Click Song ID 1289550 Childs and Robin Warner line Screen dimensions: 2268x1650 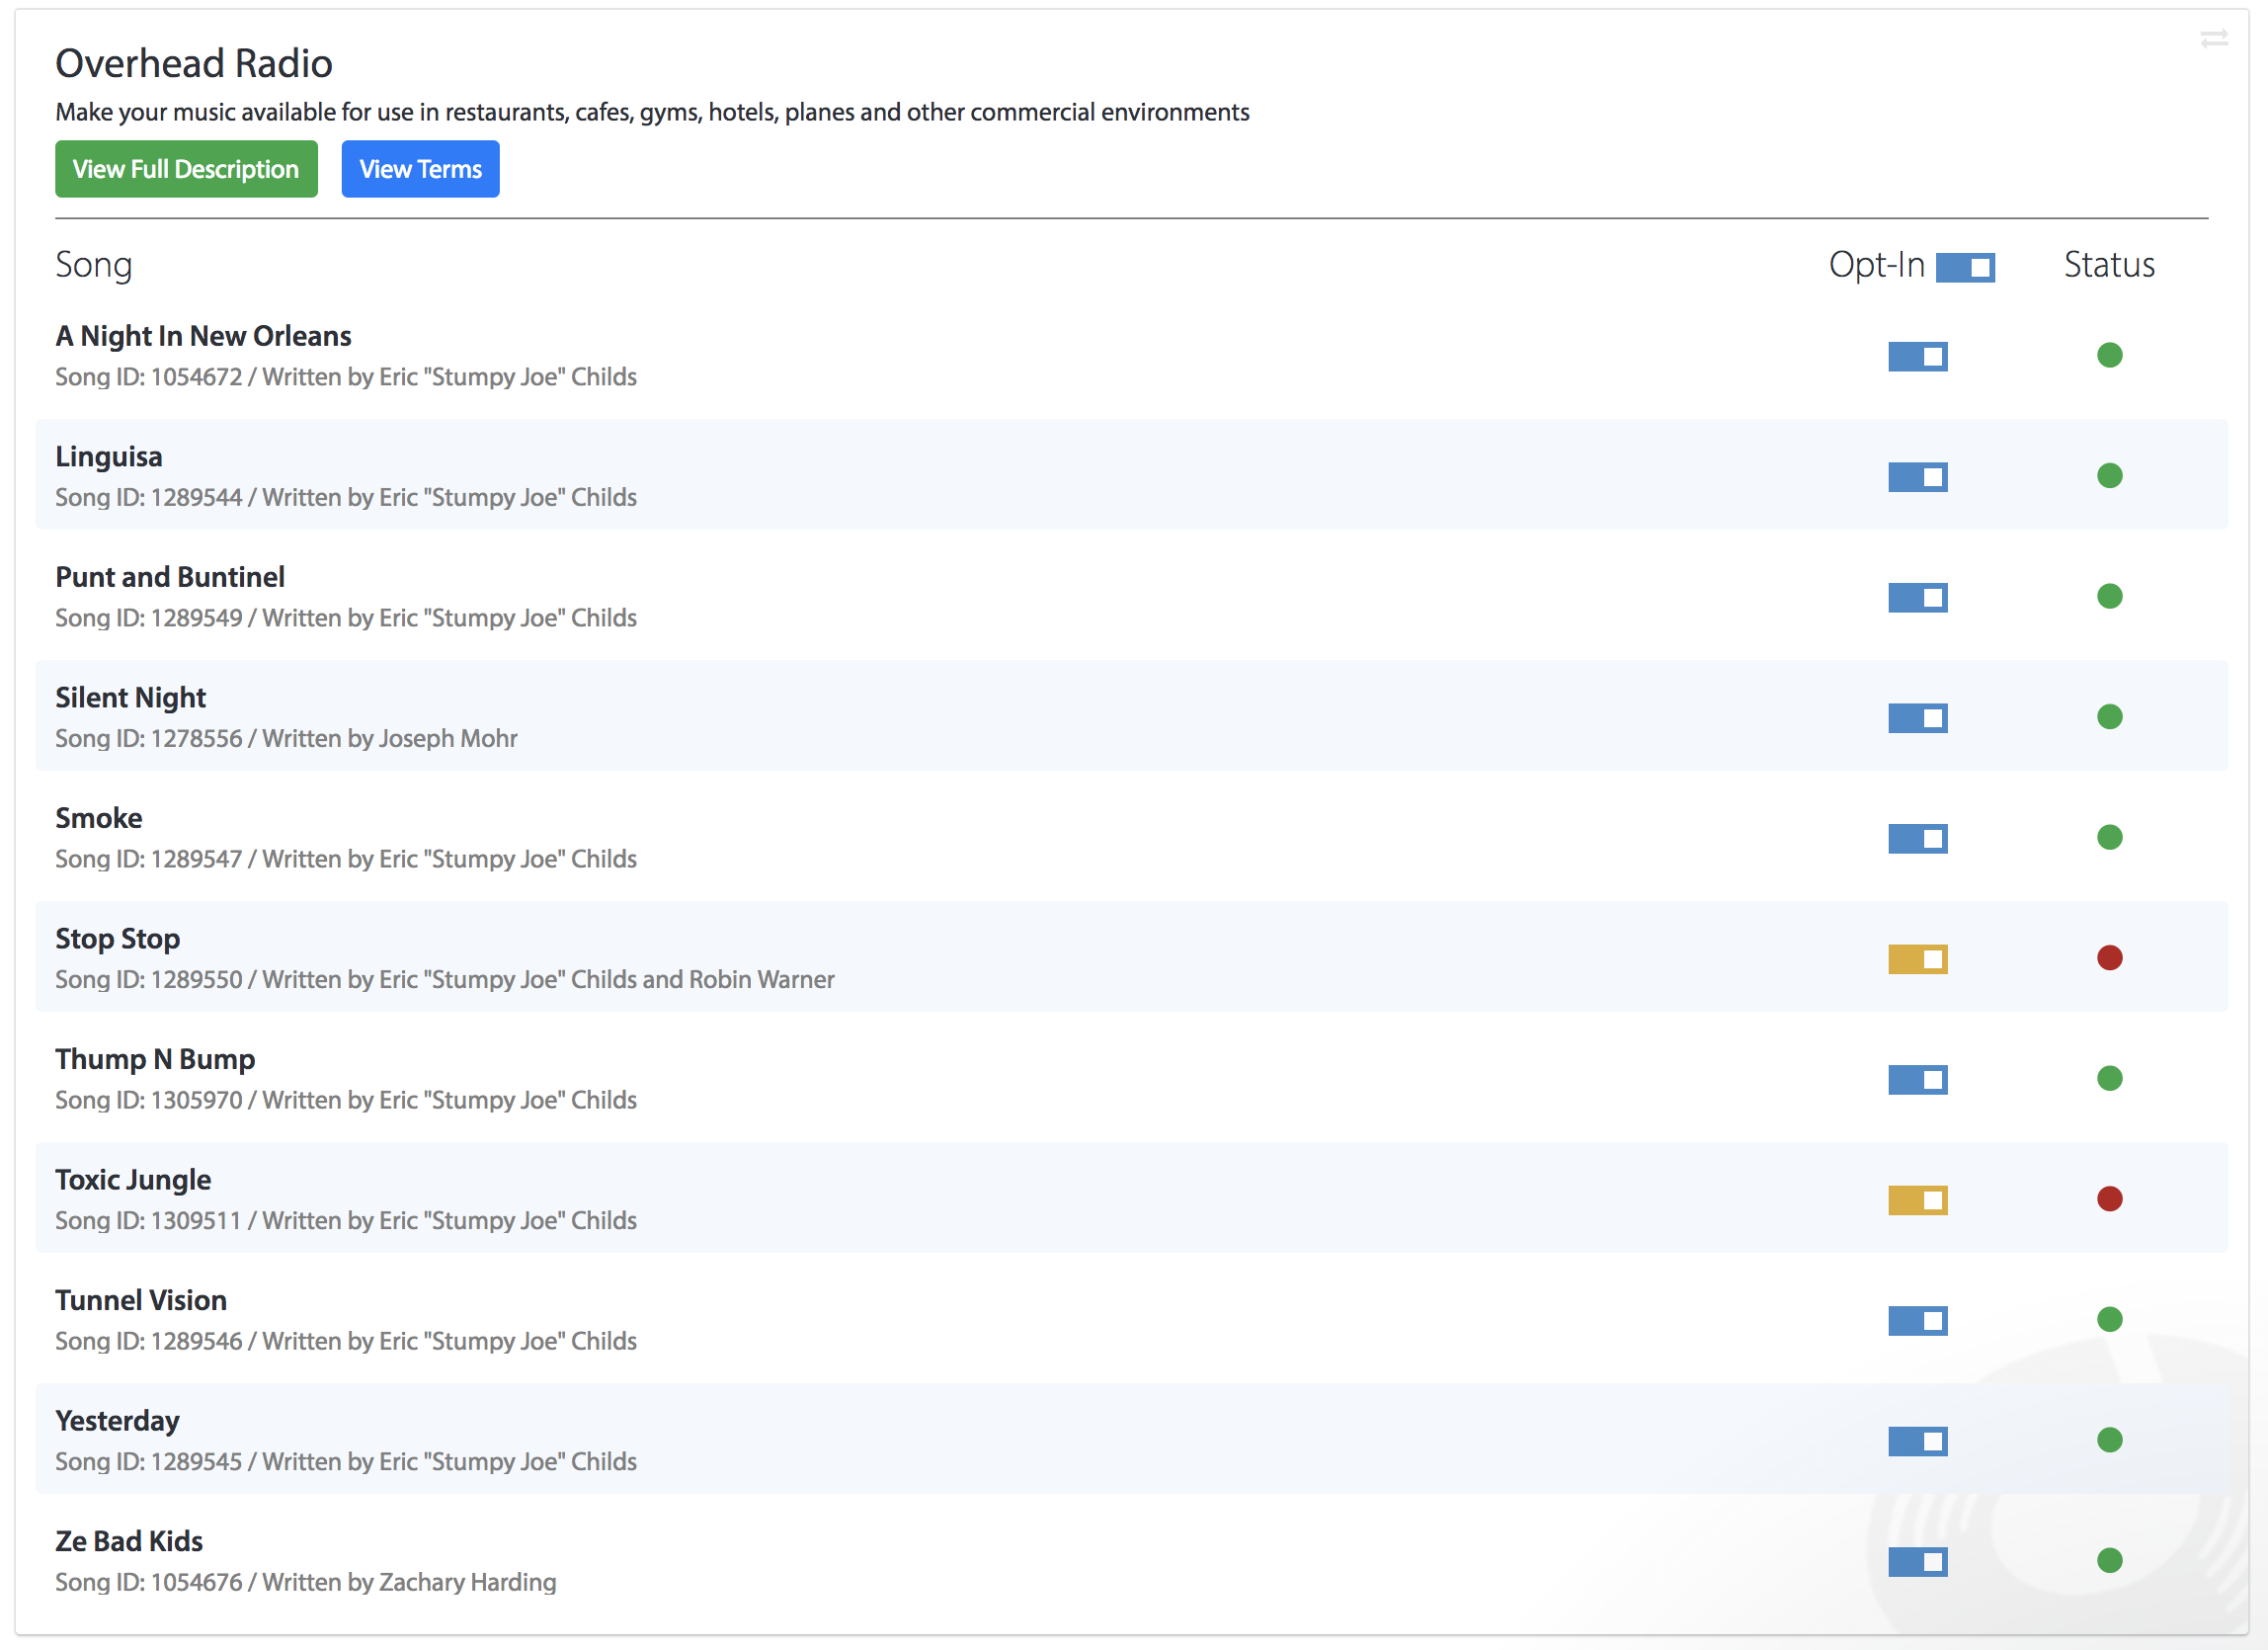pos(445,979)
